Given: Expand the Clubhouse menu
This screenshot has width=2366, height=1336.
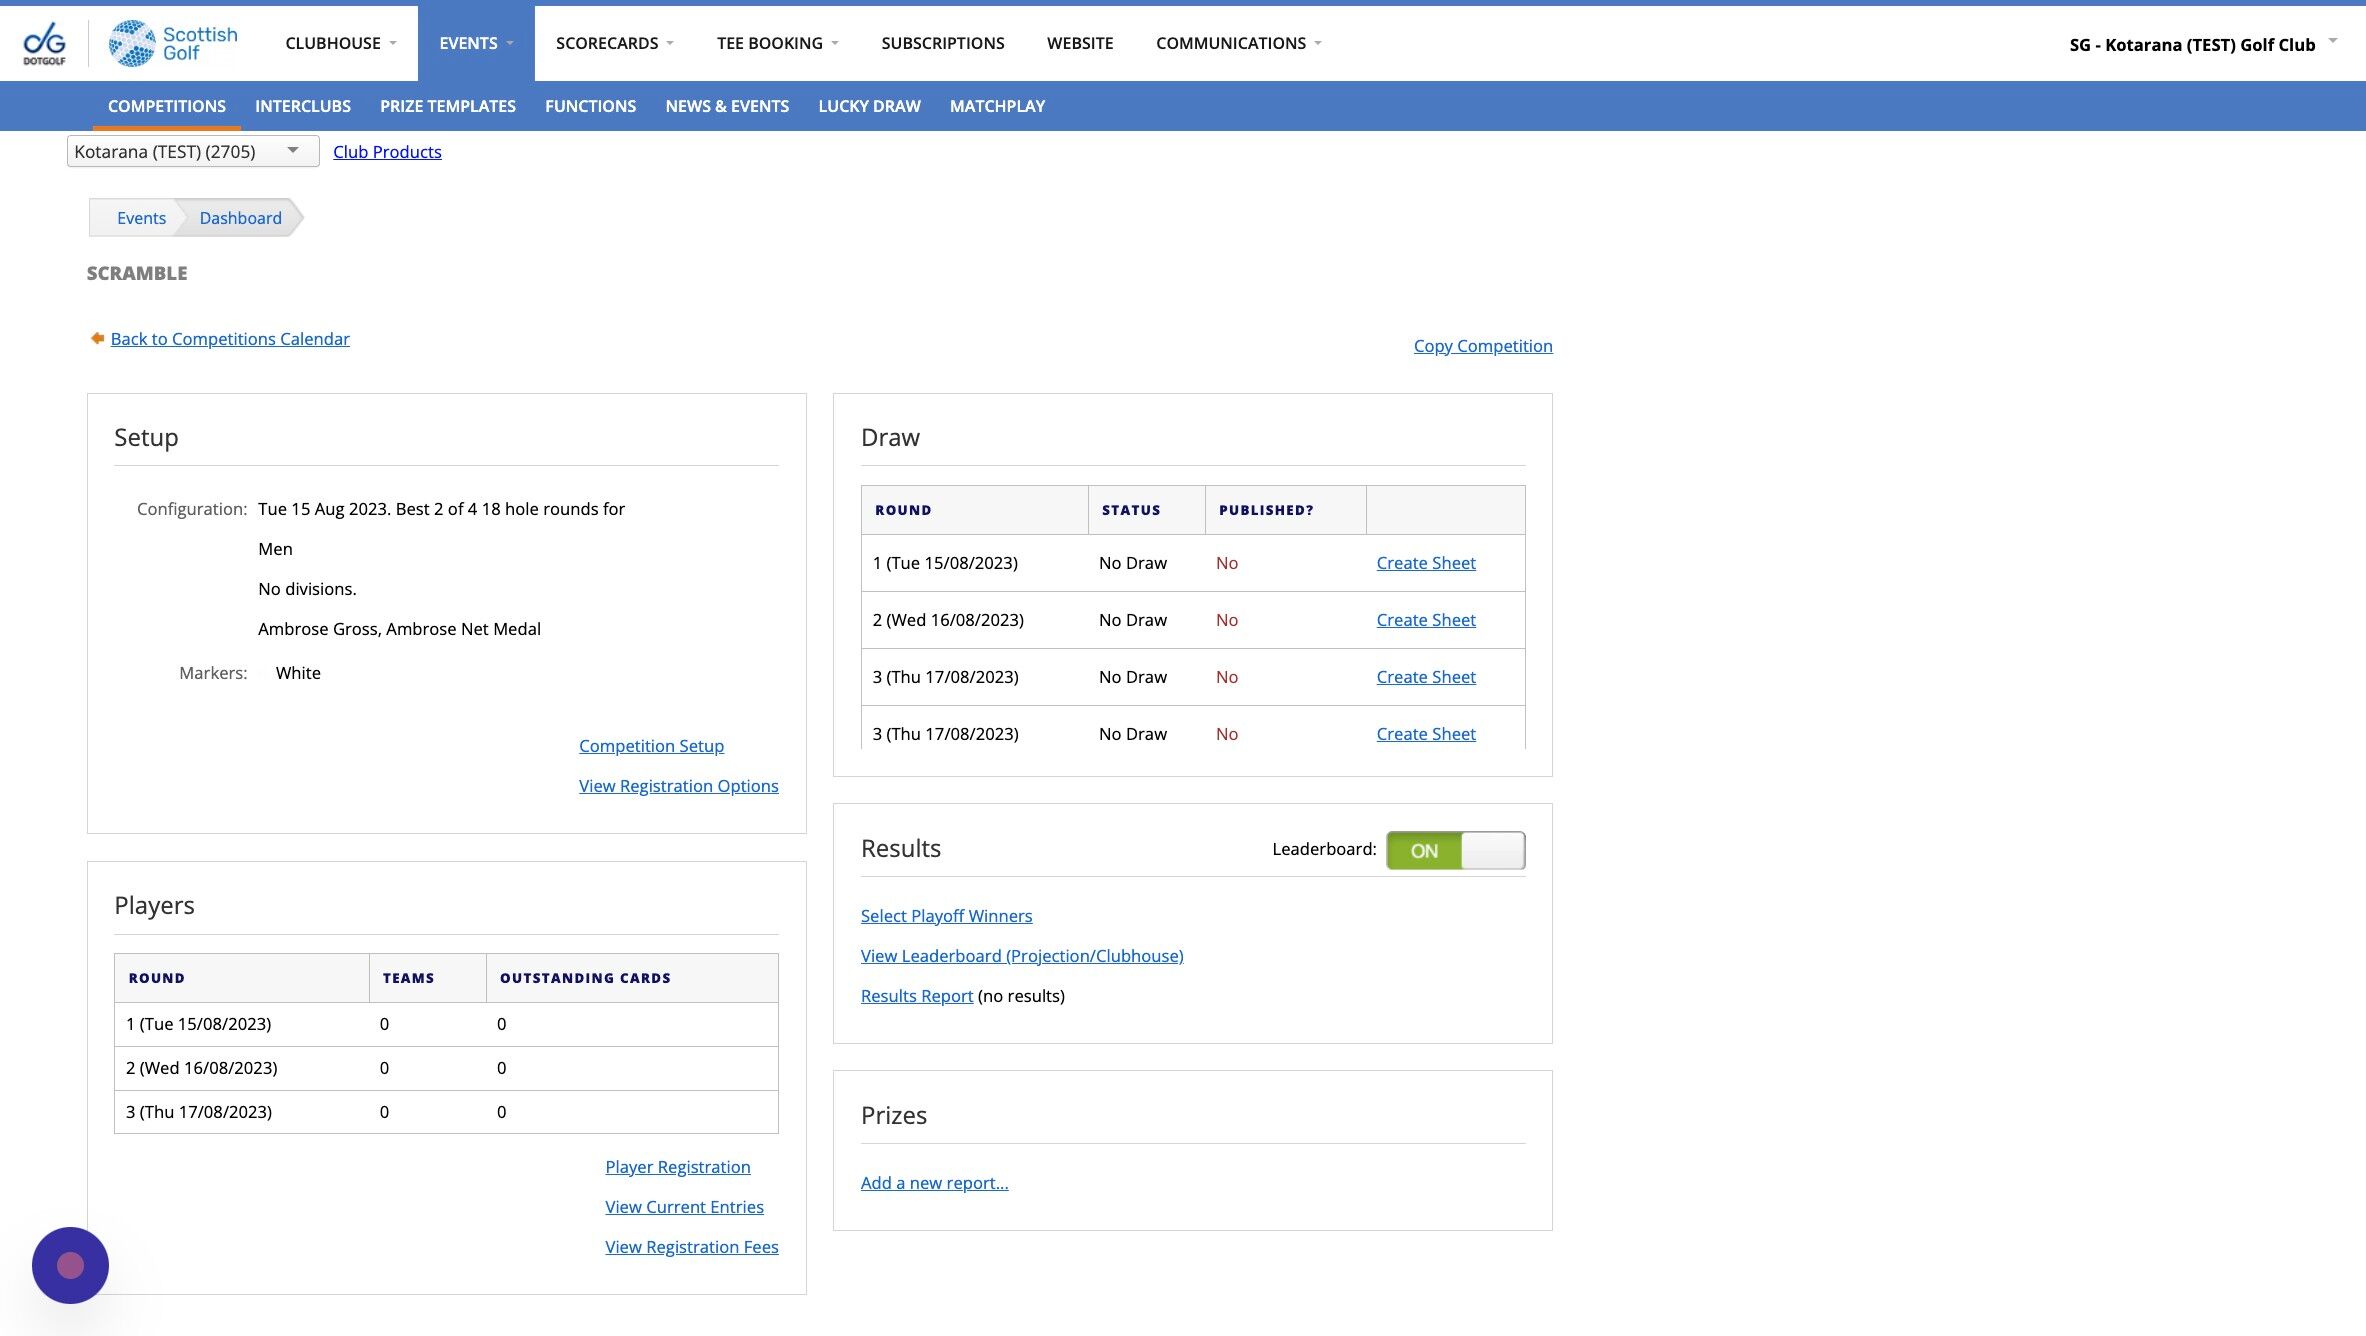Looking at the screenshot, I should click(341, 43).
